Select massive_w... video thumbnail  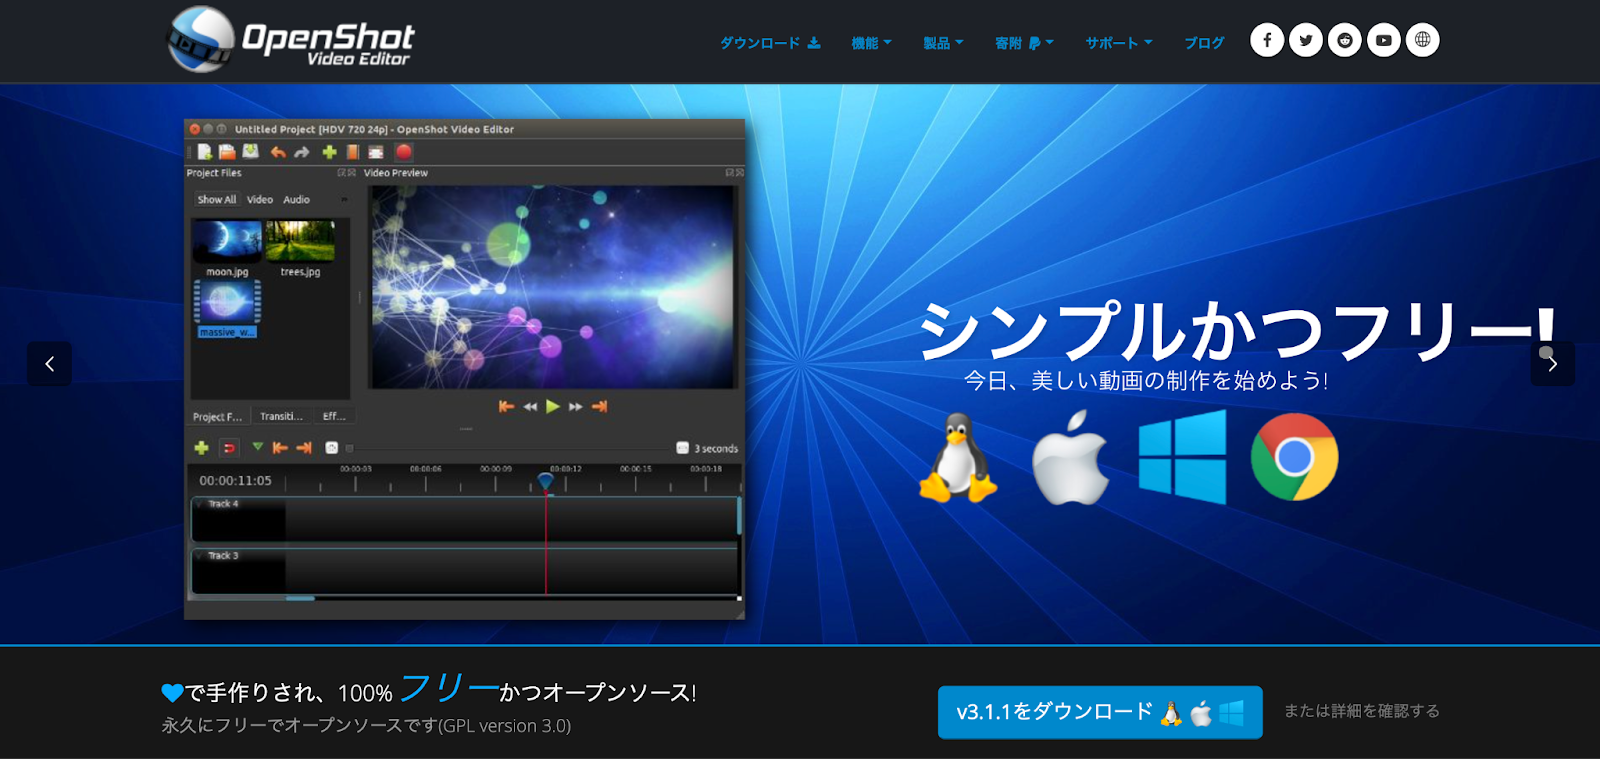point(227,302)
